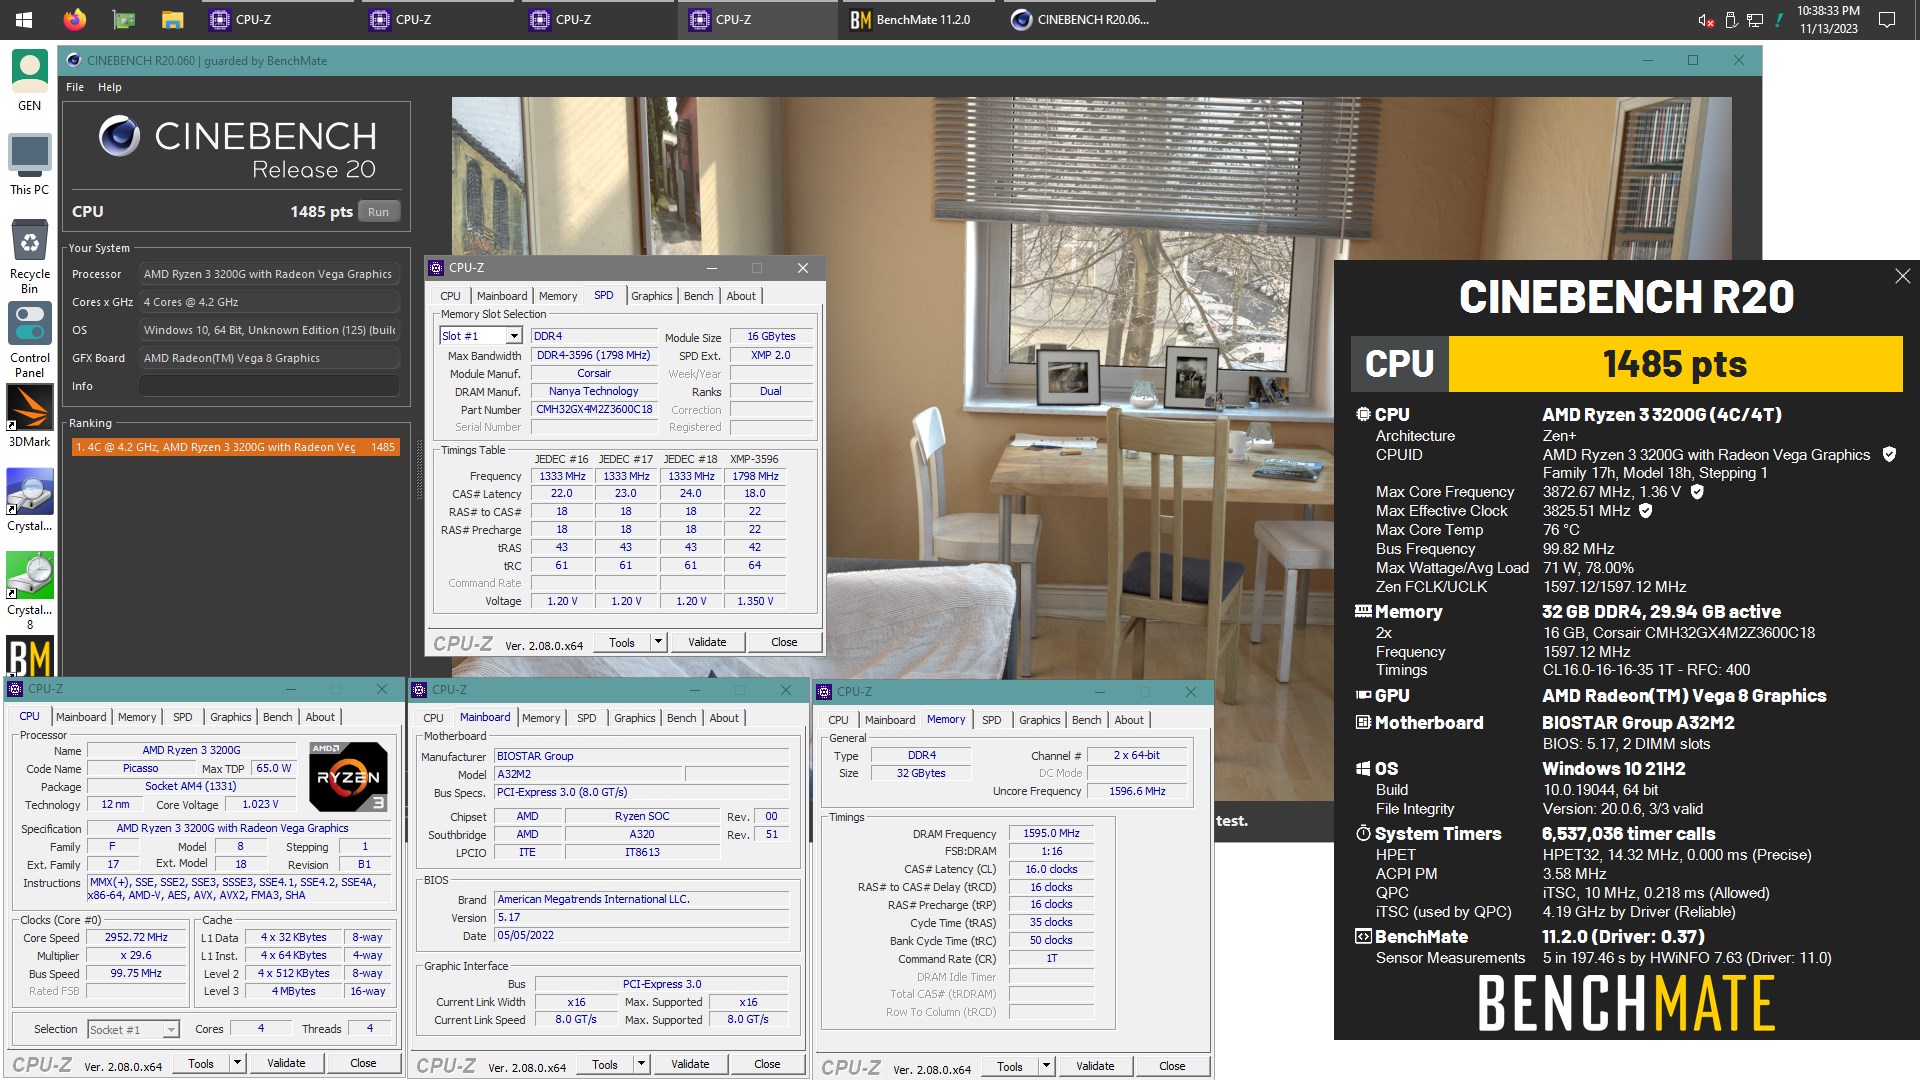The width and height of the screenshot is (1920, 1080).
Task: Click the Ryzen 3 logo in CPU-Z
Action: [348, 776]
